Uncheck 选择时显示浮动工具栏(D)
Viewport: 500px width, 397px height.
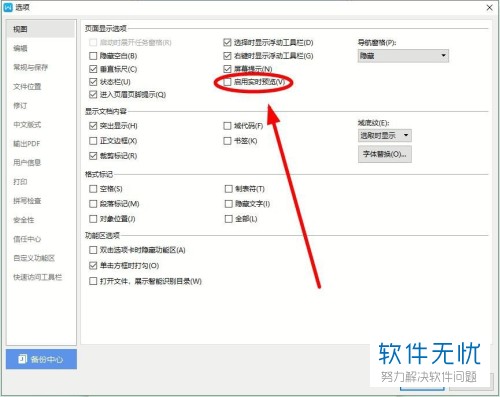point(227,42)
